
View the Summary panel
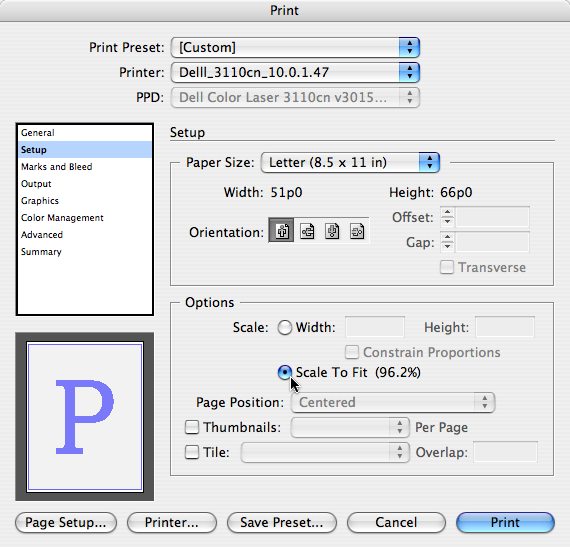click(x=85, y=252)
